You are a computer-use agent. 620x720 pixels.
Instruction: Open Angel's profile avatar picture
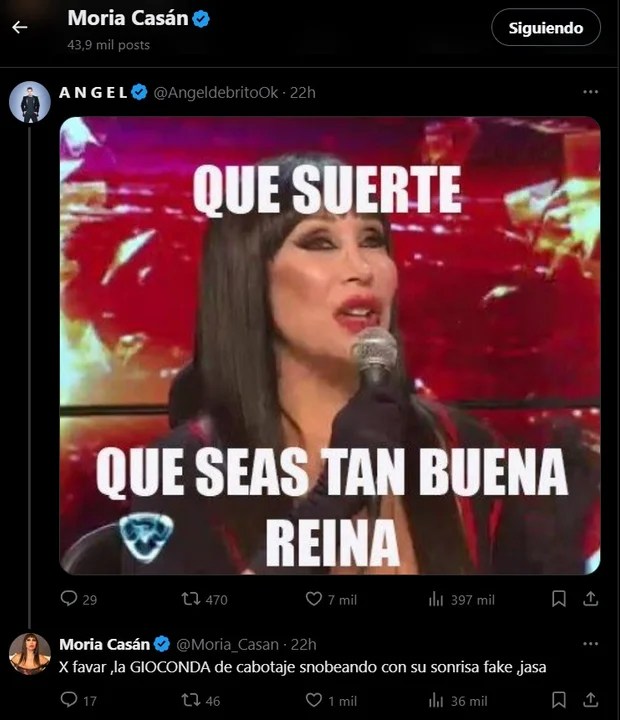coord(30,102)
